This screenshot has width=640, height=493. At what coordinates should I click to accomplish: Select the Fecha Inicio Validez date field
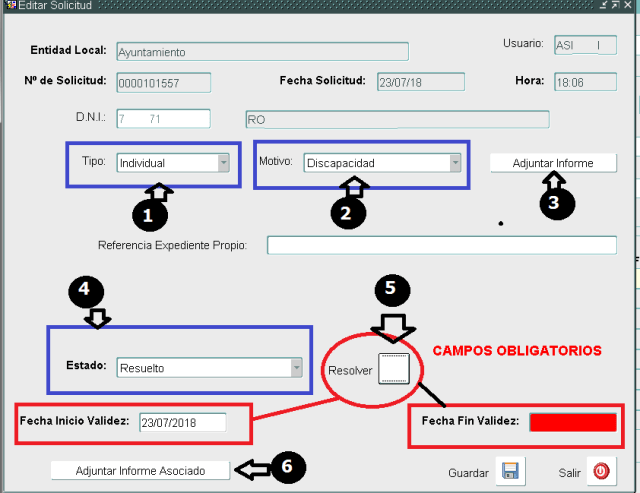(x=182, y=422)
